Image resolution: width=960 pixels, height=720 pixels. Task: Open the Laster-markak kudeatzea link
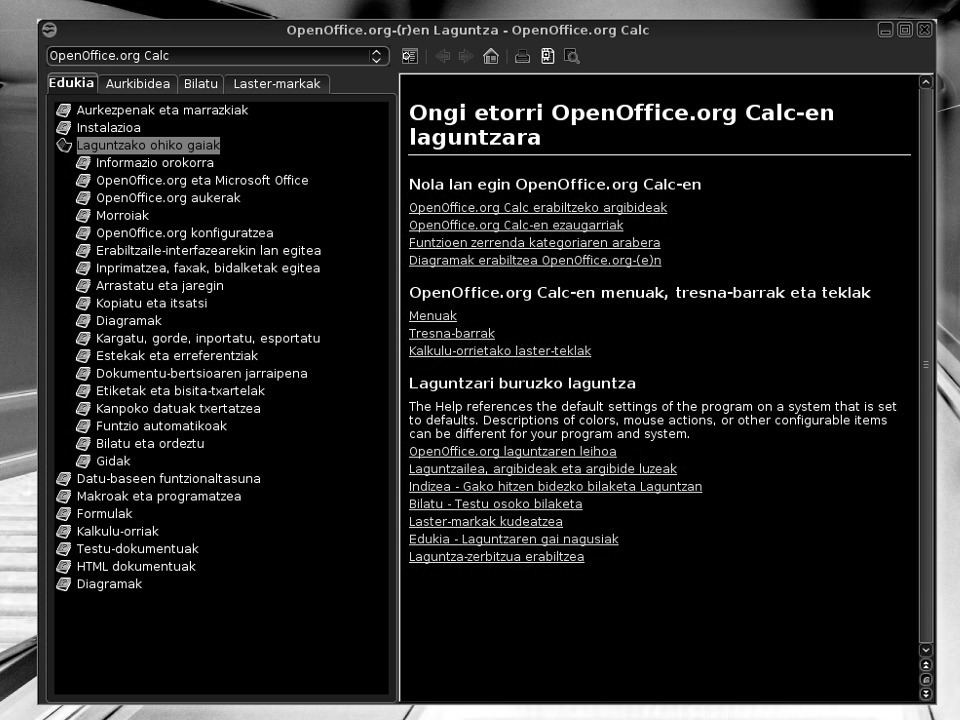486,522
